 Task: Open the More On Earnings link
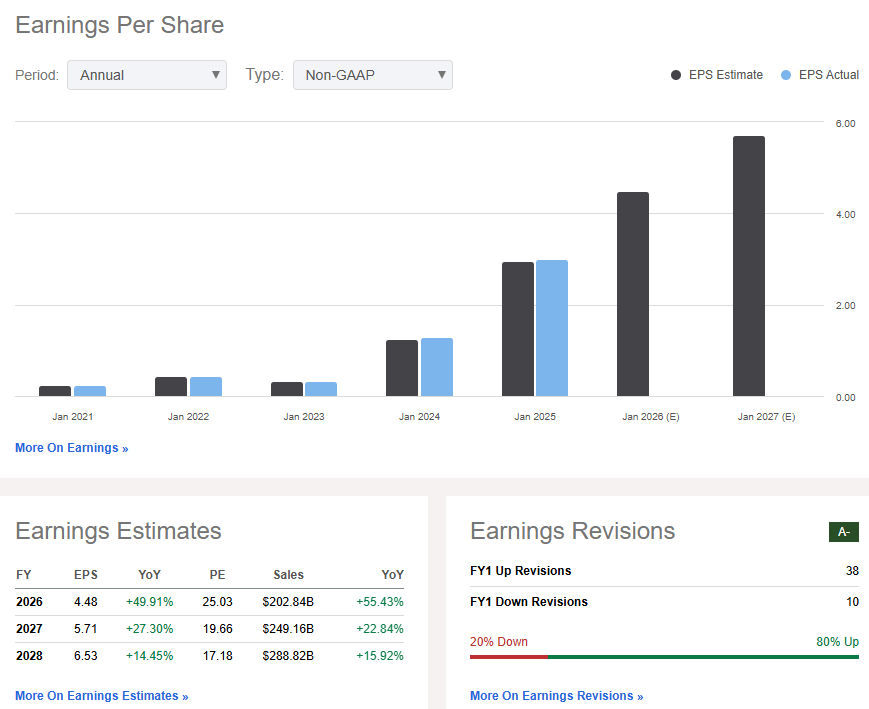(72, 448)
